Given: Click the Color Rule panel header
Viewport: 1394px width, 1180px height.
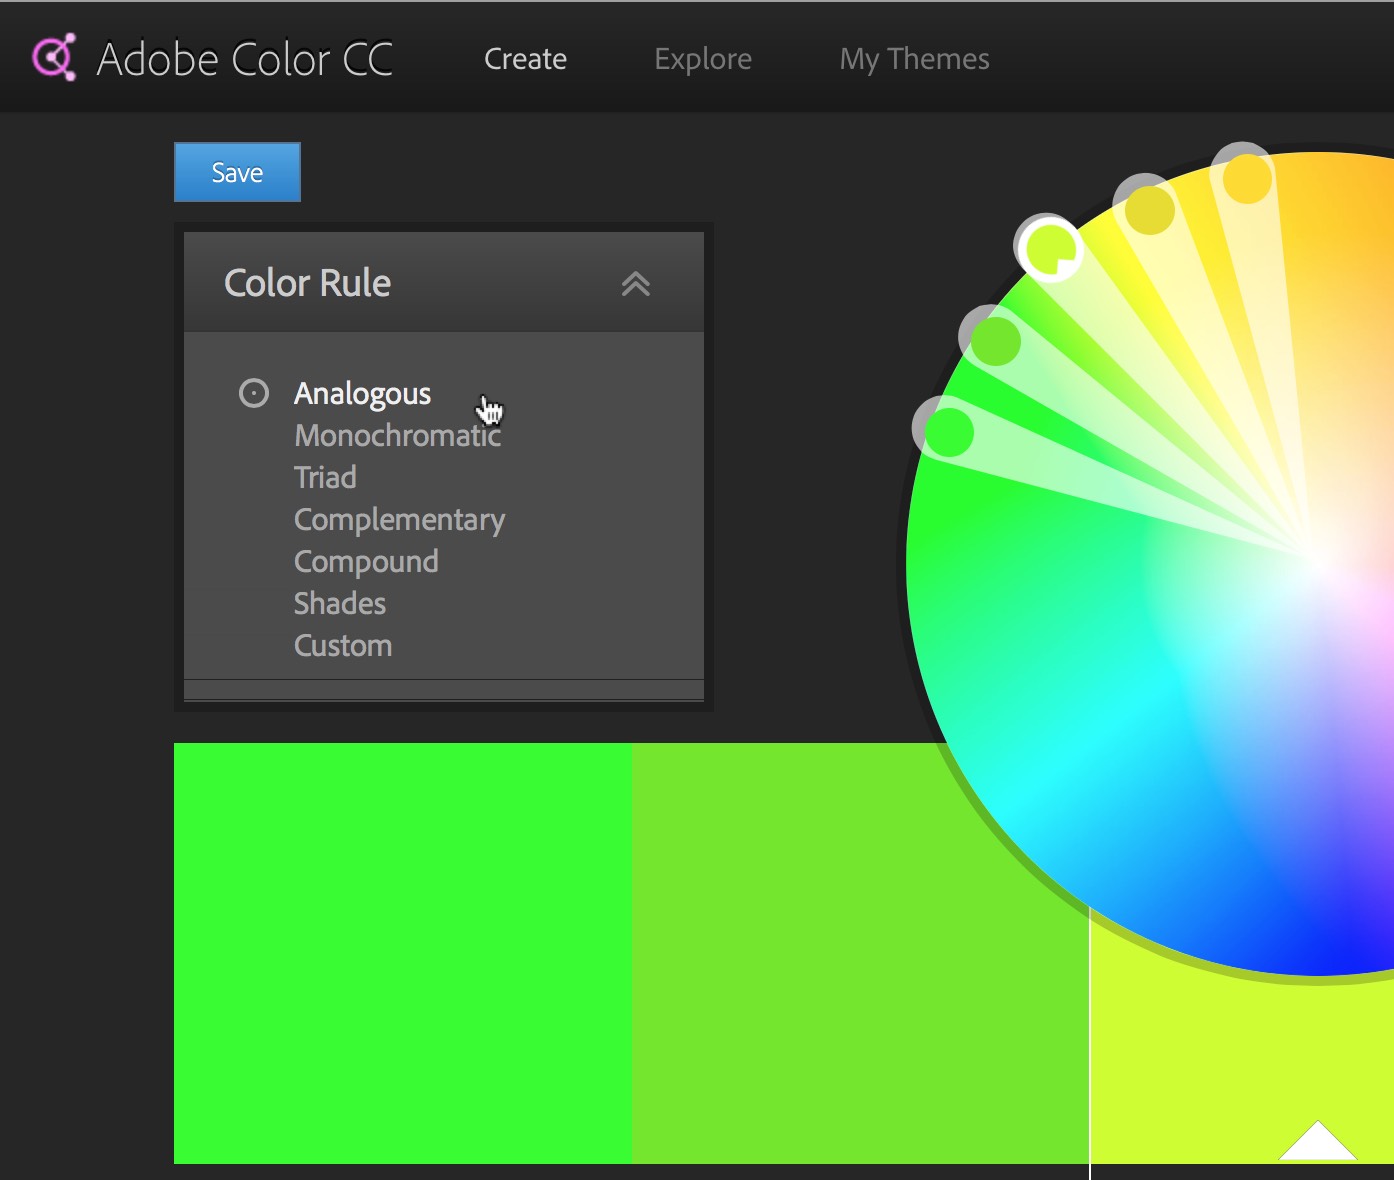Looking at the screenshot, I should [x=444, y=283].
